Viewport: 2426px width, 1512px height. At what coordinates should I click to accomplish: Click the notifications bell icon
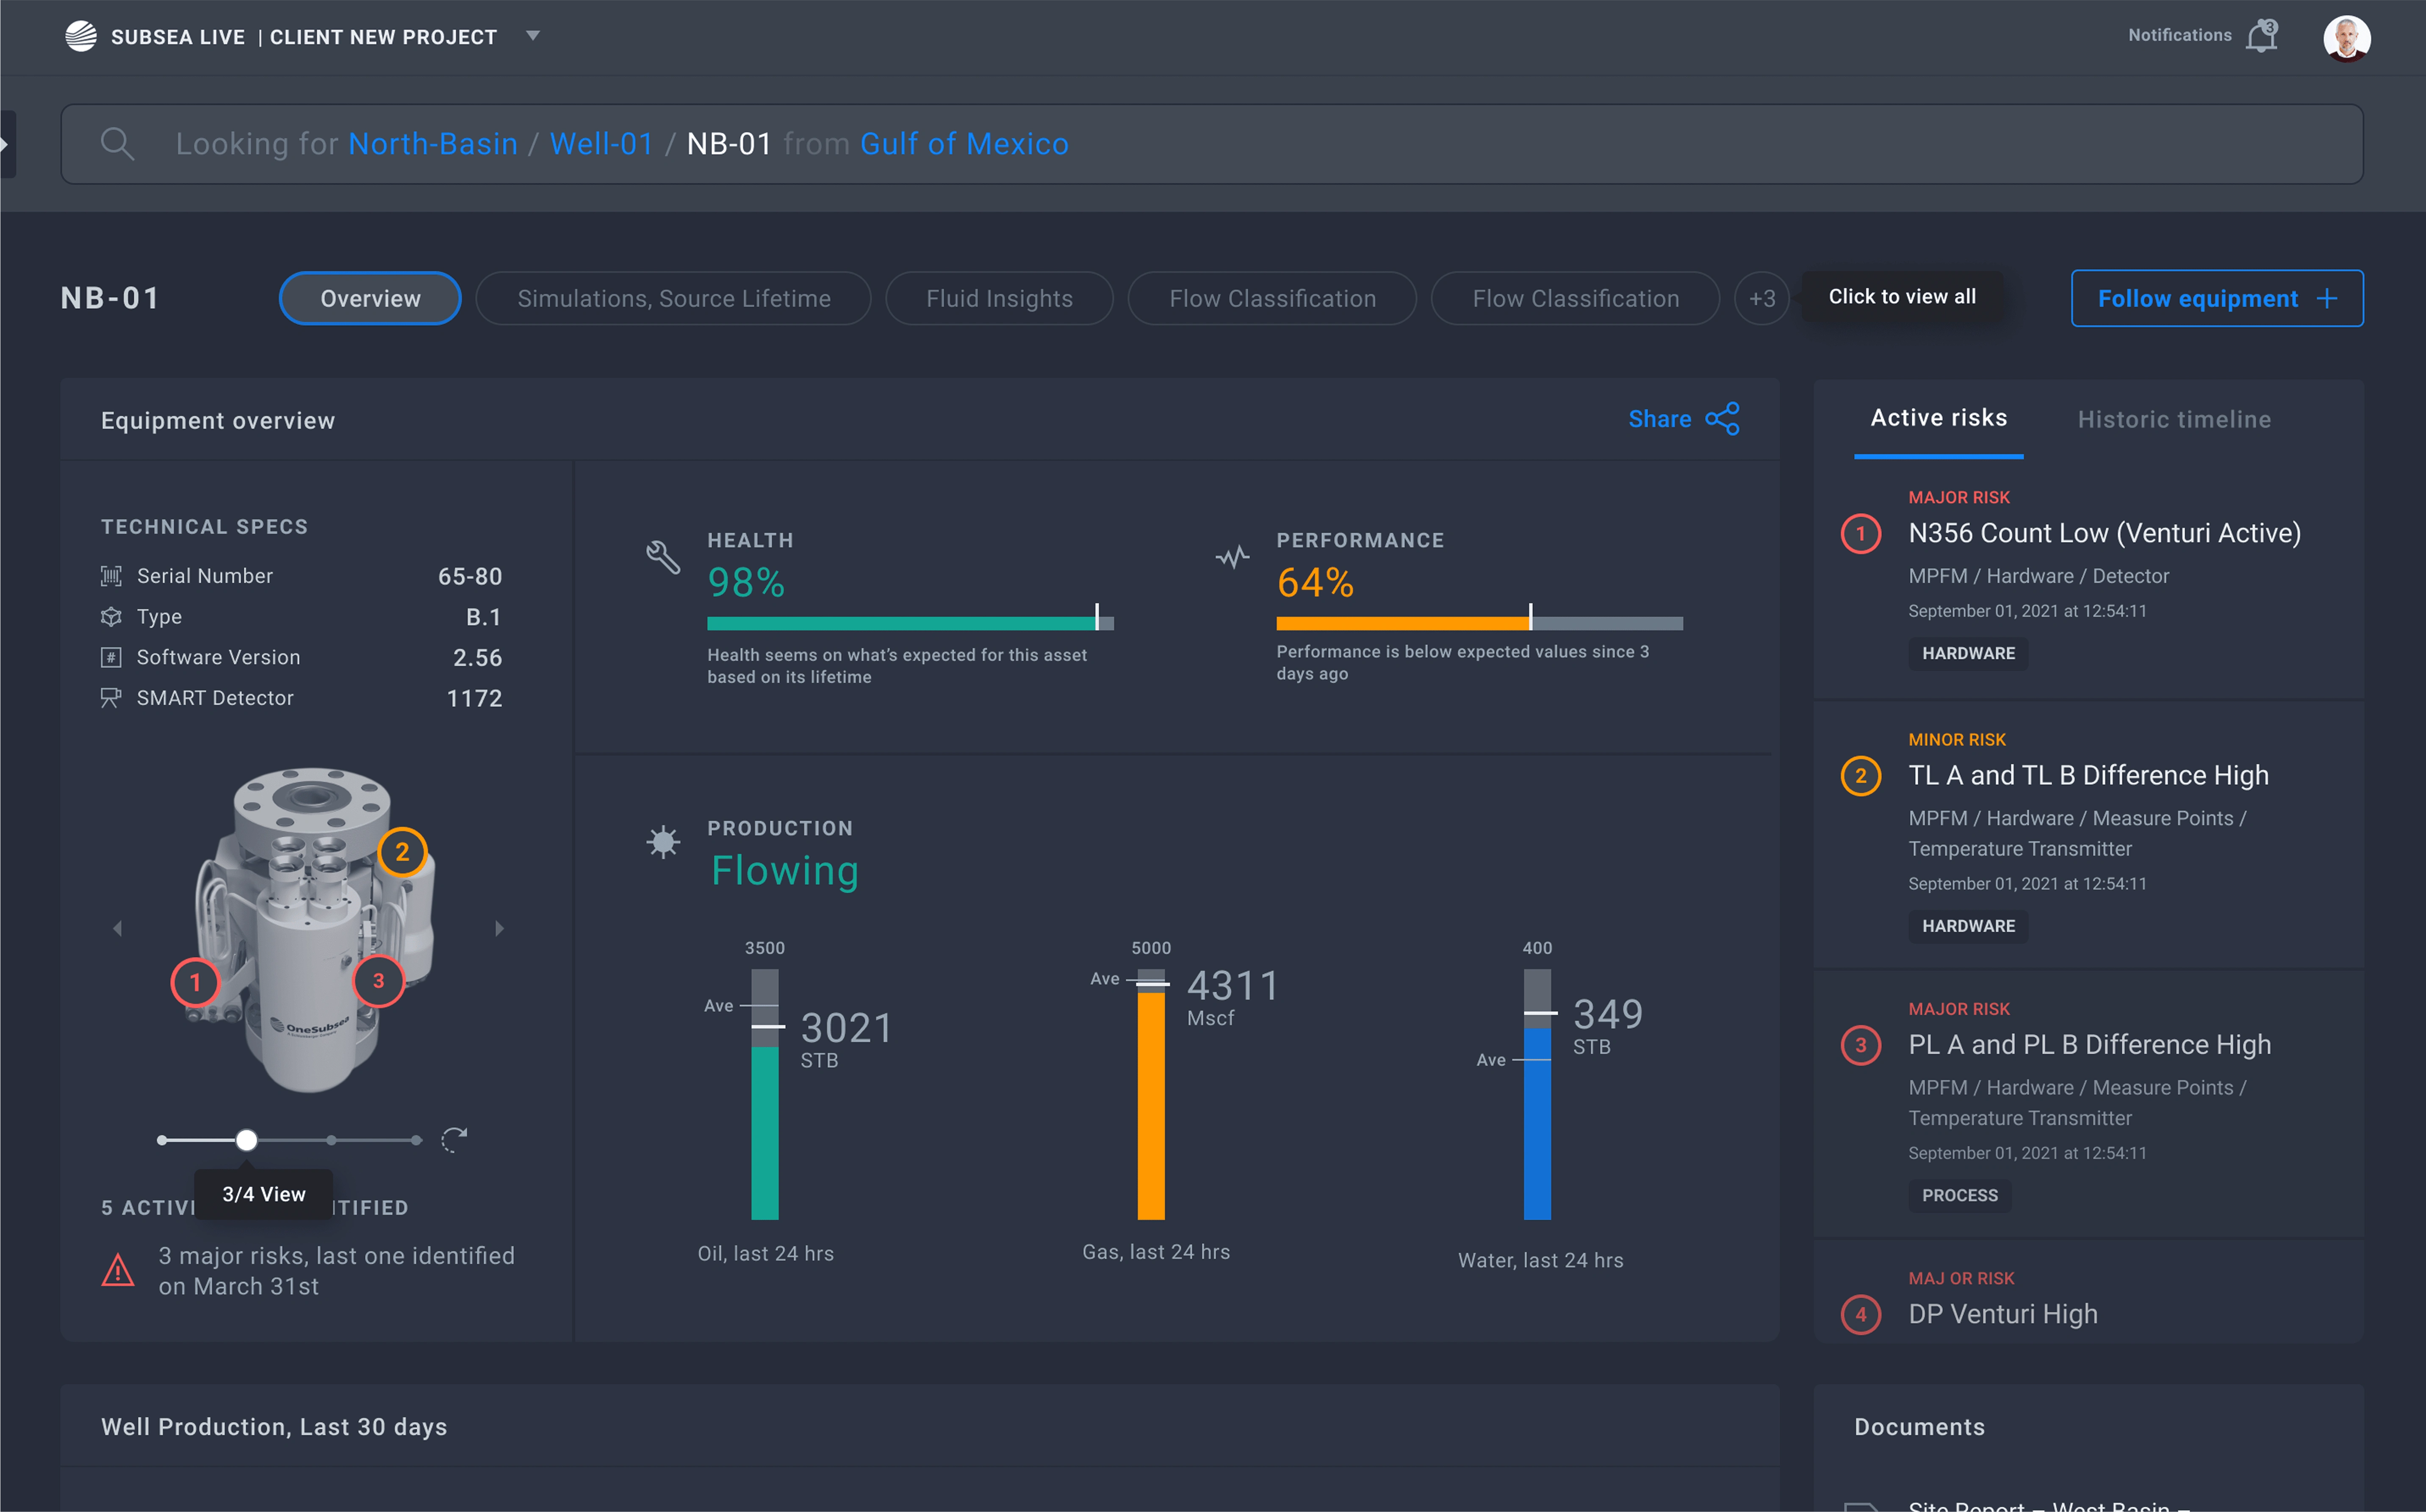tap(2261, 37)
